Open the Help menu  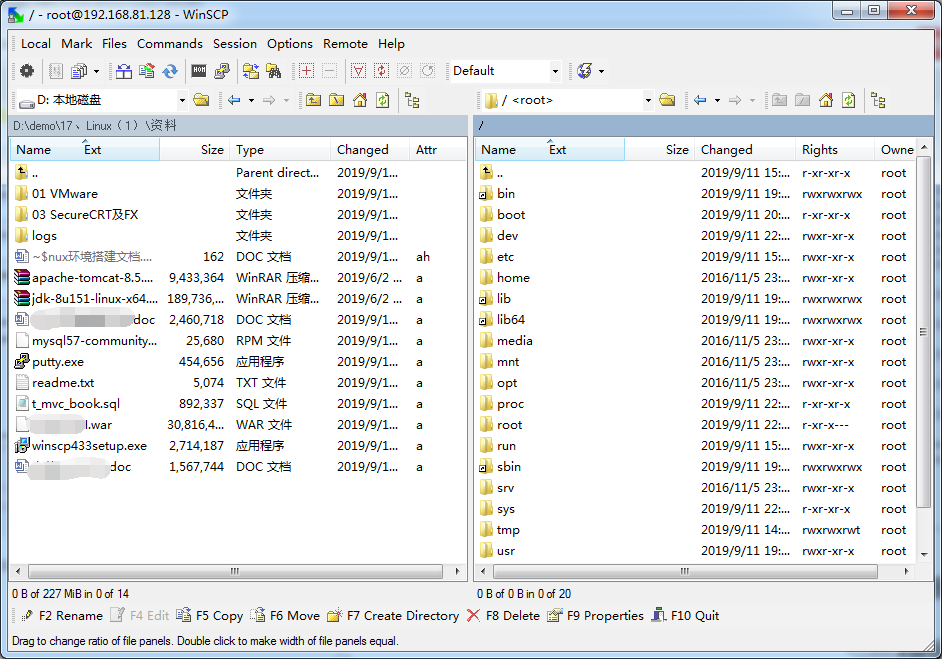391,44
